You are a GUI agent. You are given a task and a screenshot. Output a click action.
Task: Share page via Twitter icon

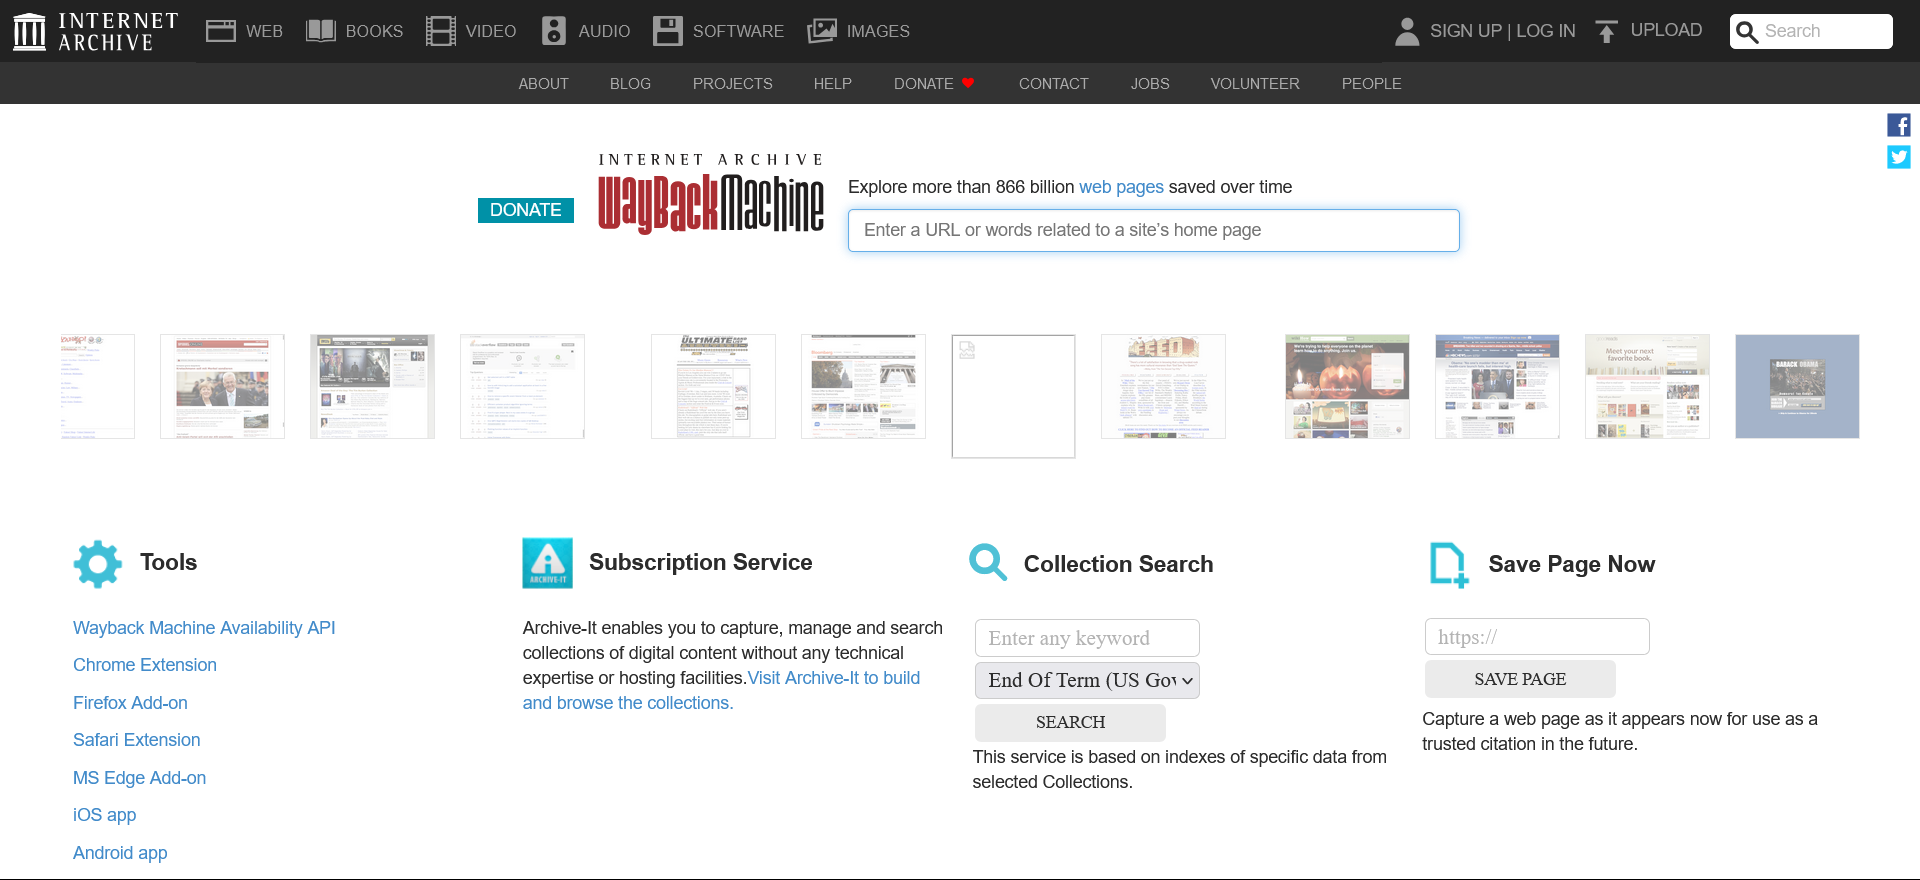click(x=1899, y=157)
